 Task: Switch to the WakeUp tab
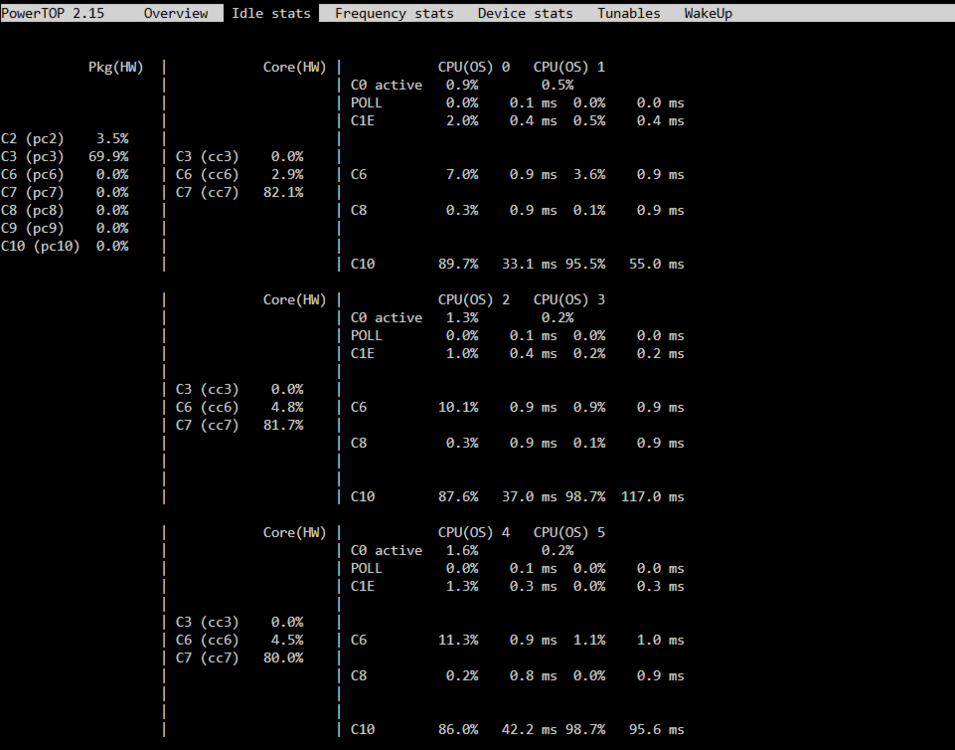pyautogui.click(x=708, y=13)
